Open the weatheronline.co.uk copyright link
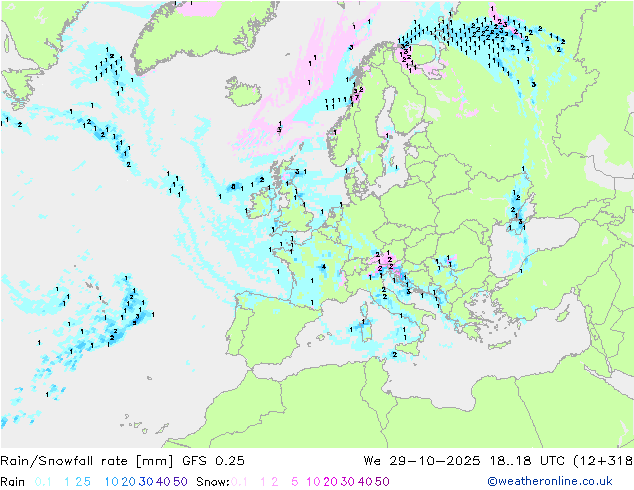 click(x=550, y=481)
